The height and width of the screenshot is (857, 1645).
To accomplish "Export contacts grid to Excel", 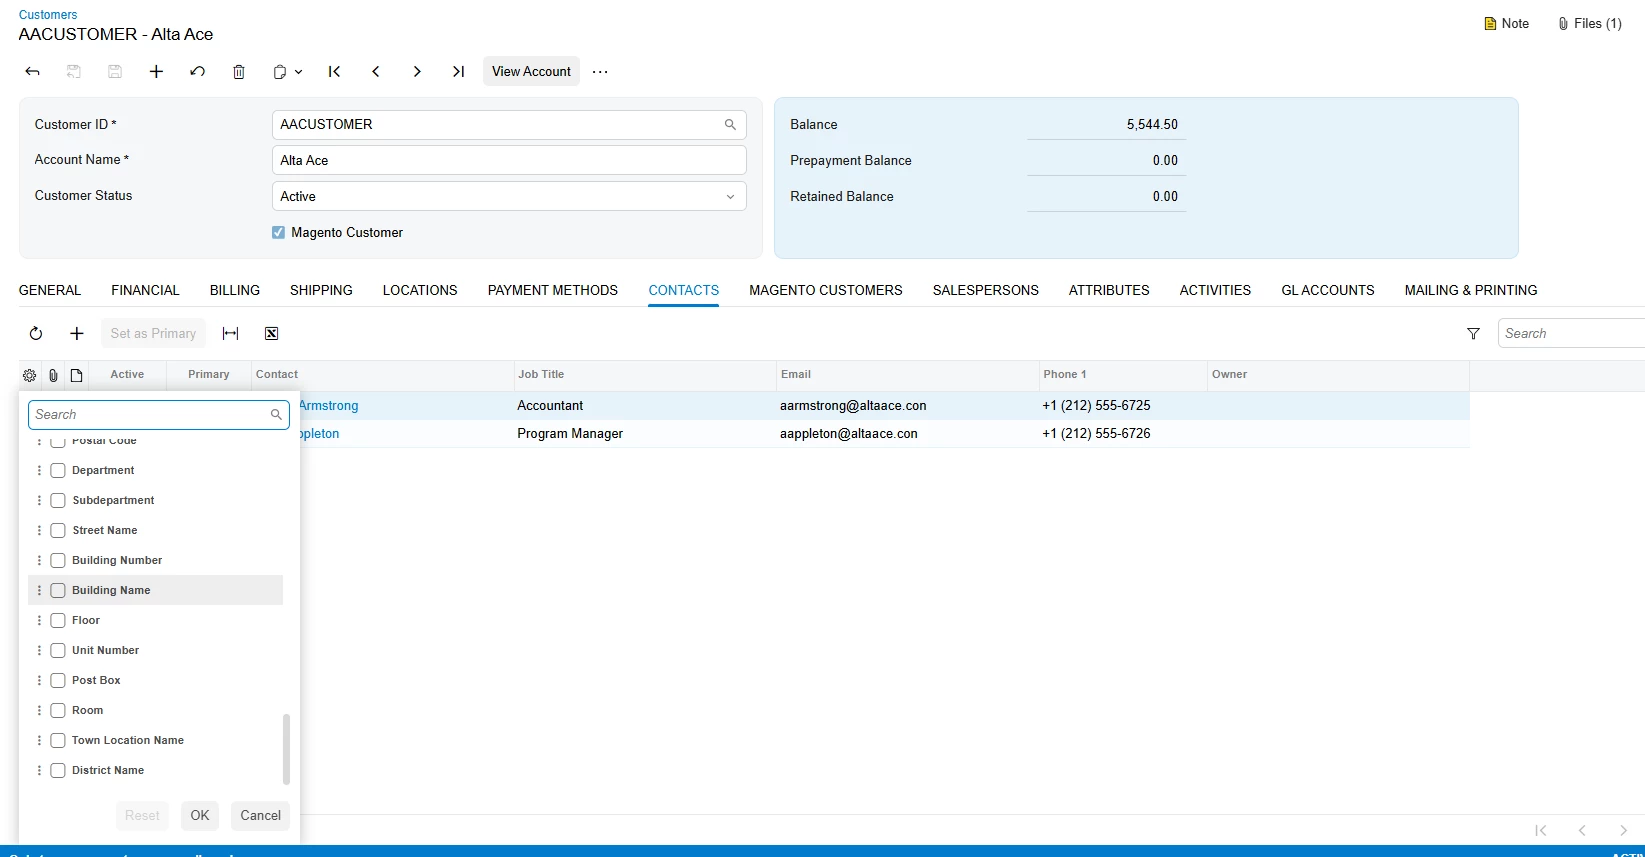I will tap(272, 334).
